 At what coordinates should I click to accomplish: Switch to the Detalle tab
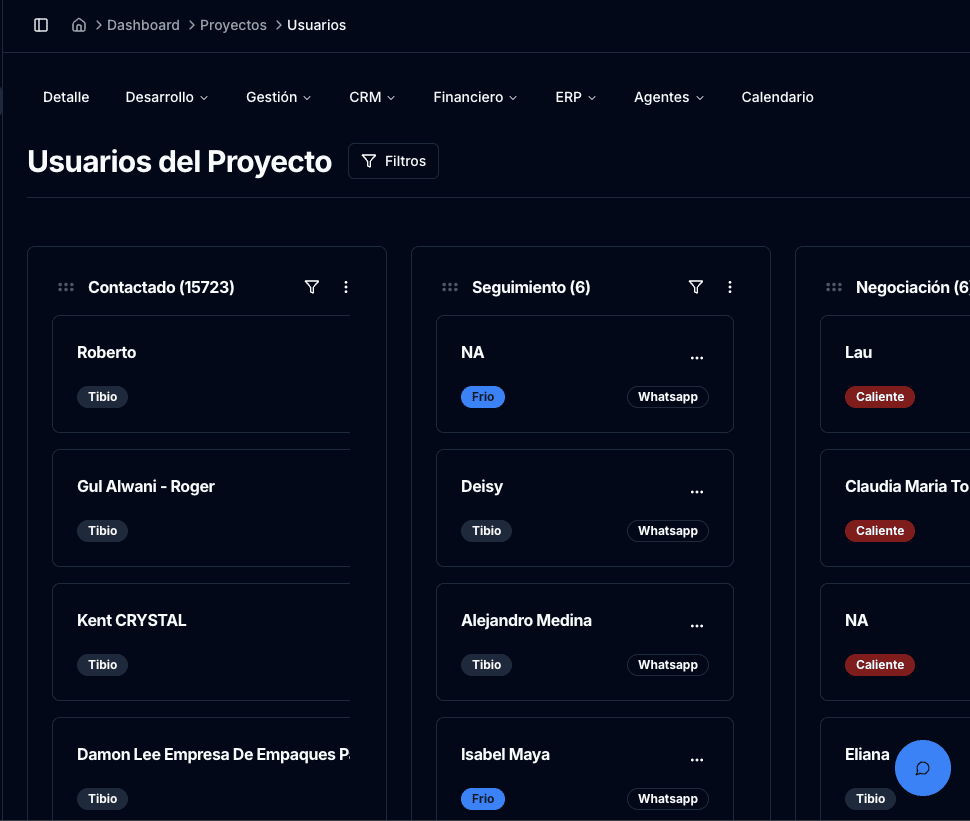(x=66, y=97)
